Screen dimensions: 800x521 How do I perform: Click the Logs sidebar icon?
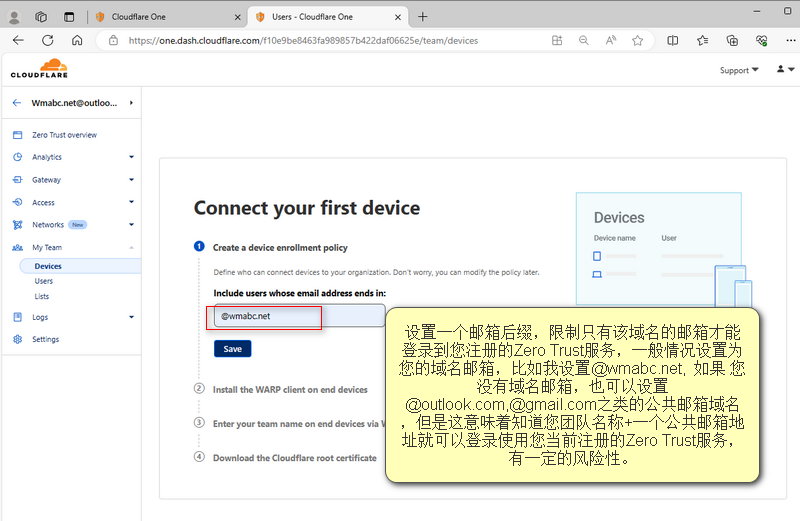[x=17, y=317]
